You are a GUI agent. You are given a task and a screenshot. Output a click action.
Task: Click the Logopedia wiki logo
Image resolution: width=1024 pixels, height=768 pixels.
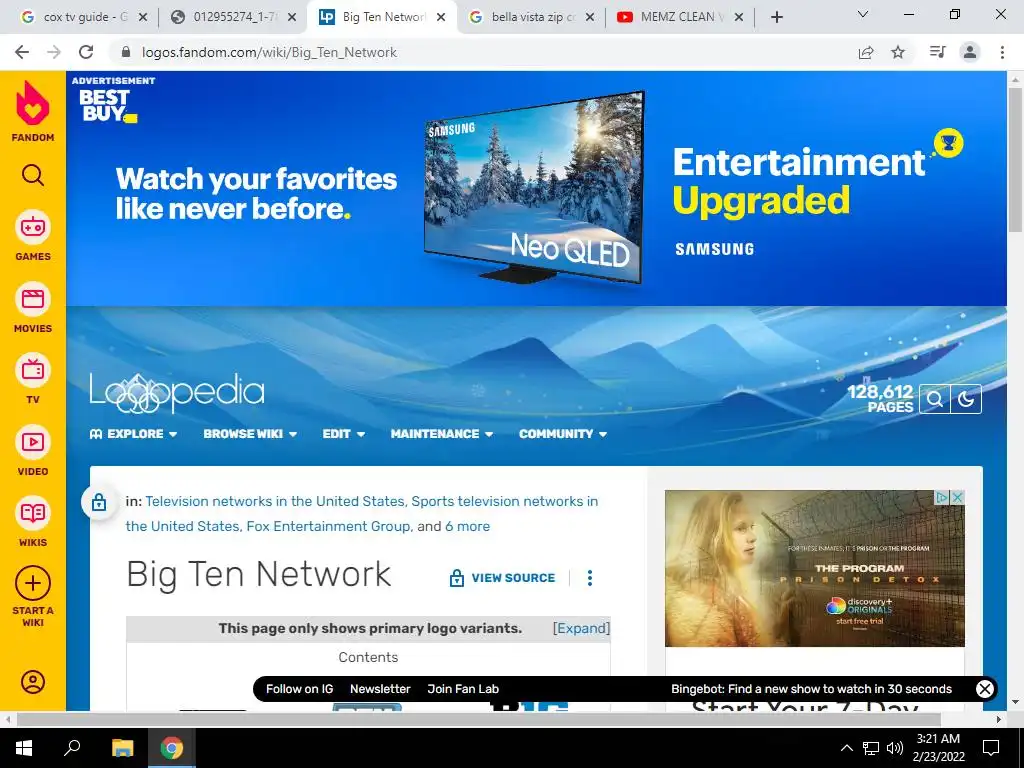click(177, 393)
